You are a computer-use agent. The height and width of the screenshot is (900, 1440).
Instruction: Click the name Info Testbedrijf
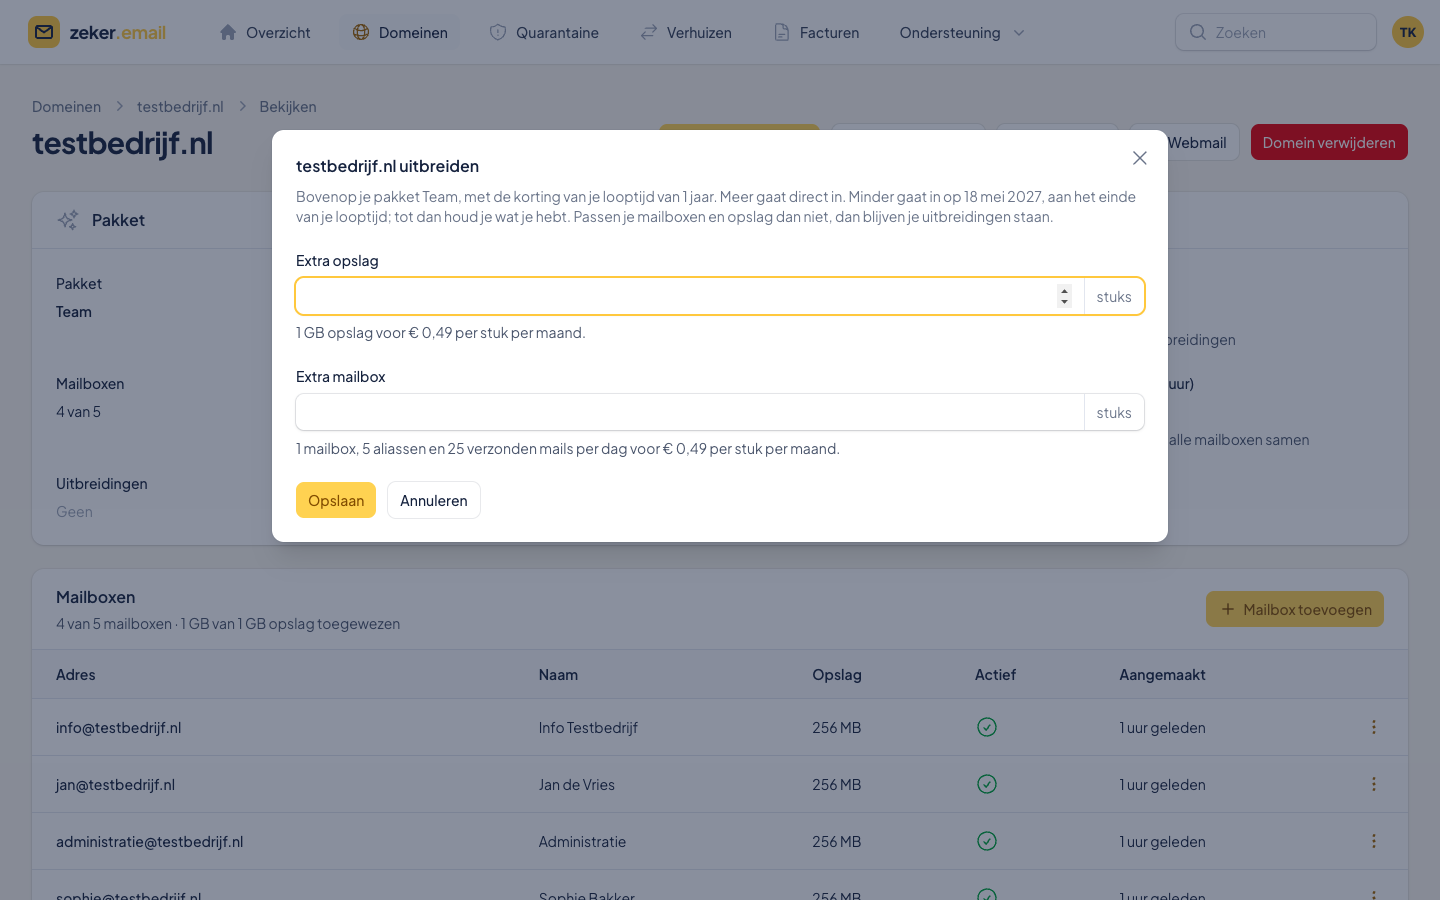pyautogui.click(x=588, y=728)
